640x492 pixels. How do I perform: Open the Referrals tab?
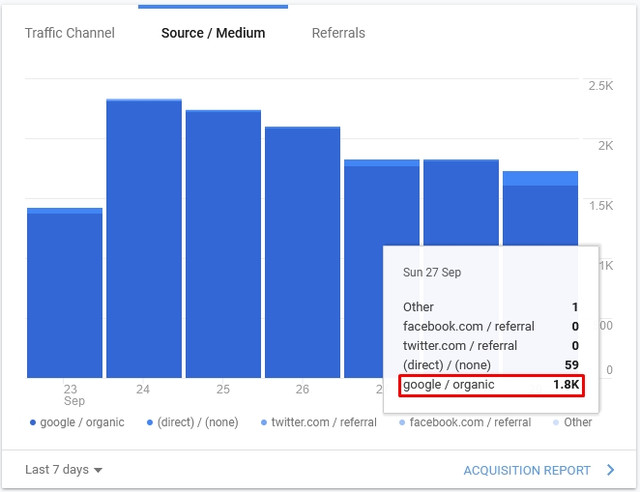tap(338, 33)
